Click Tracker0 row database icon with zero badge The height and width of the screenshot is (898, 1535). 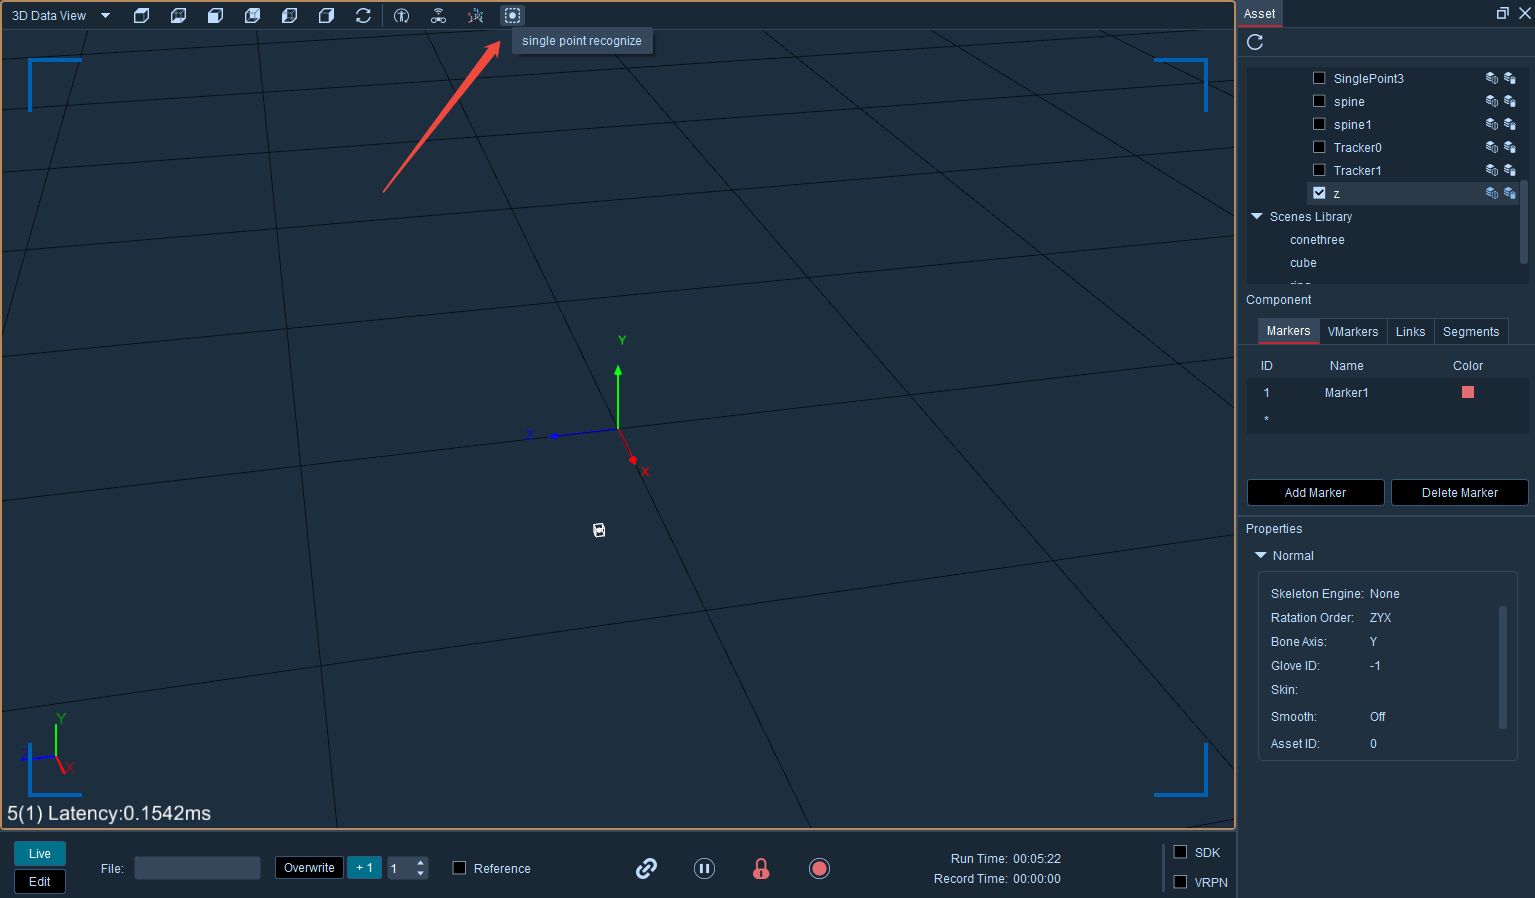pyautogui.click(x=1491, y=147)
